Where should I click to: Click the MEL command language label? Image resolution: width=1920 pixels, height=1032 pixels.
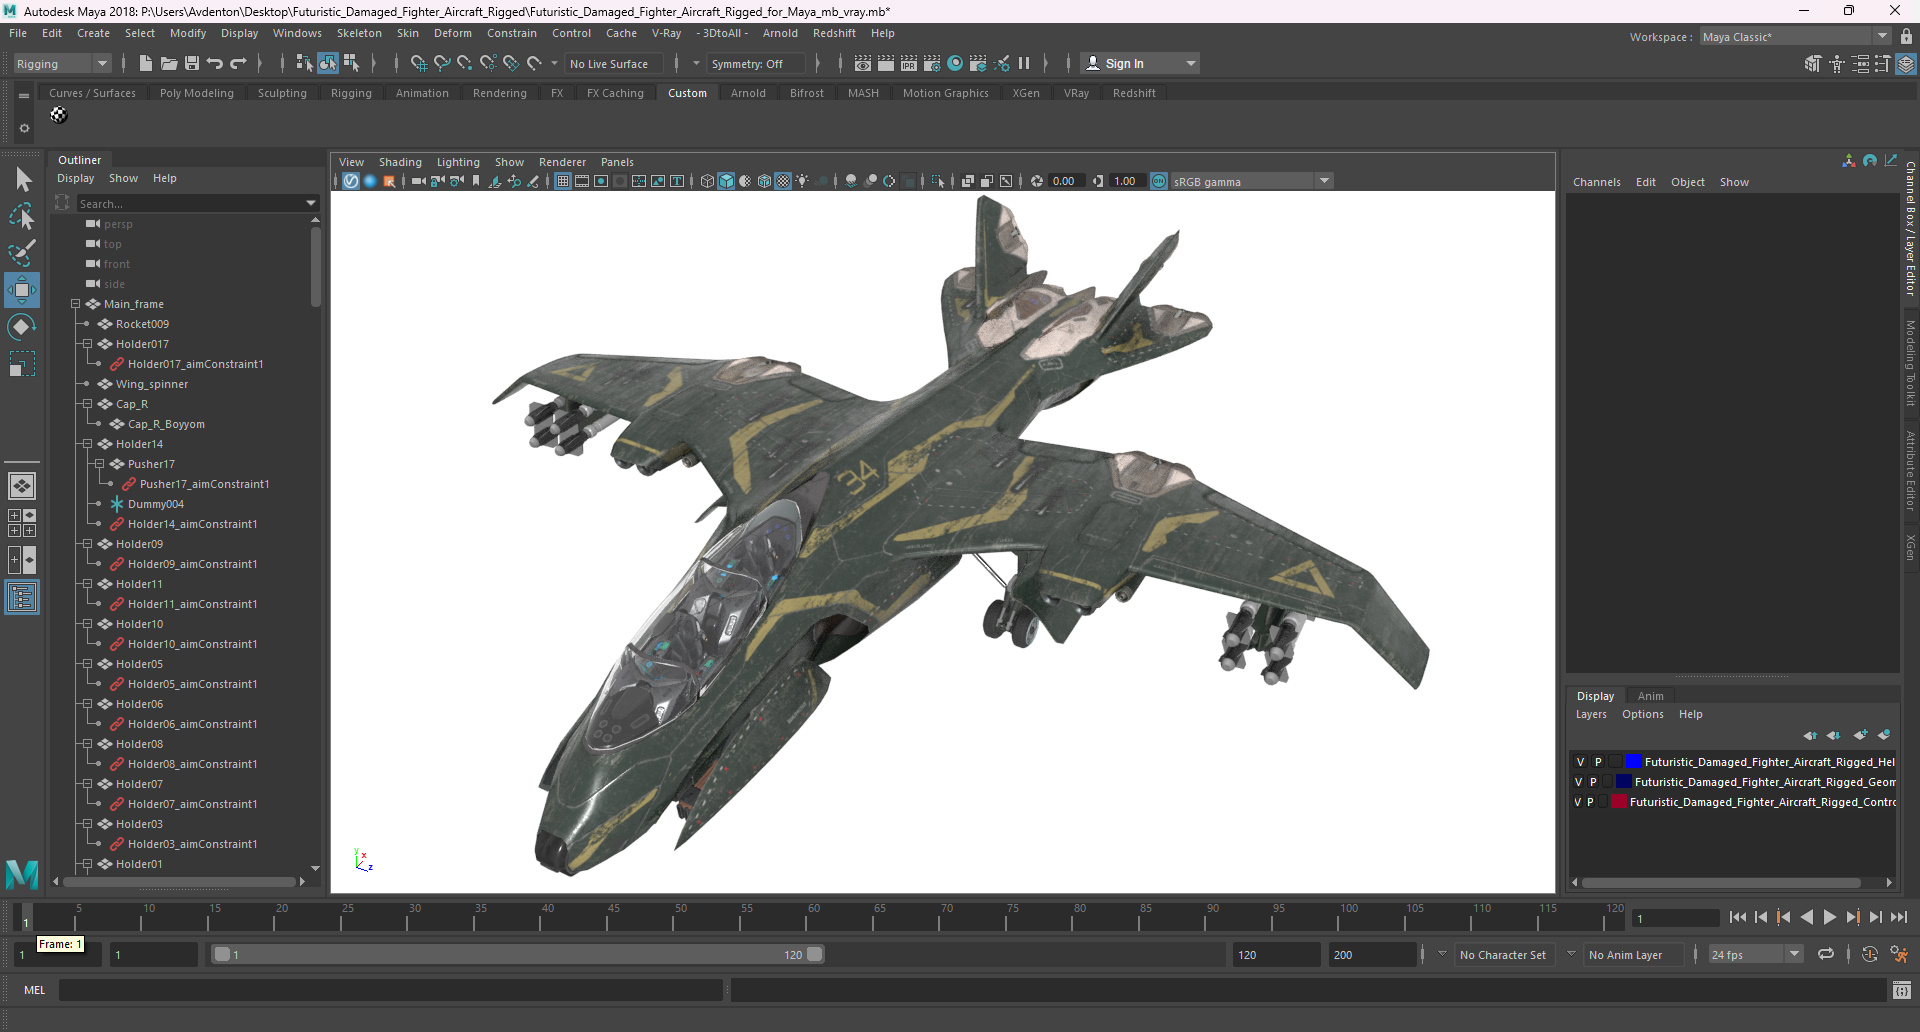pyautogui.click(x=35, y=990)
